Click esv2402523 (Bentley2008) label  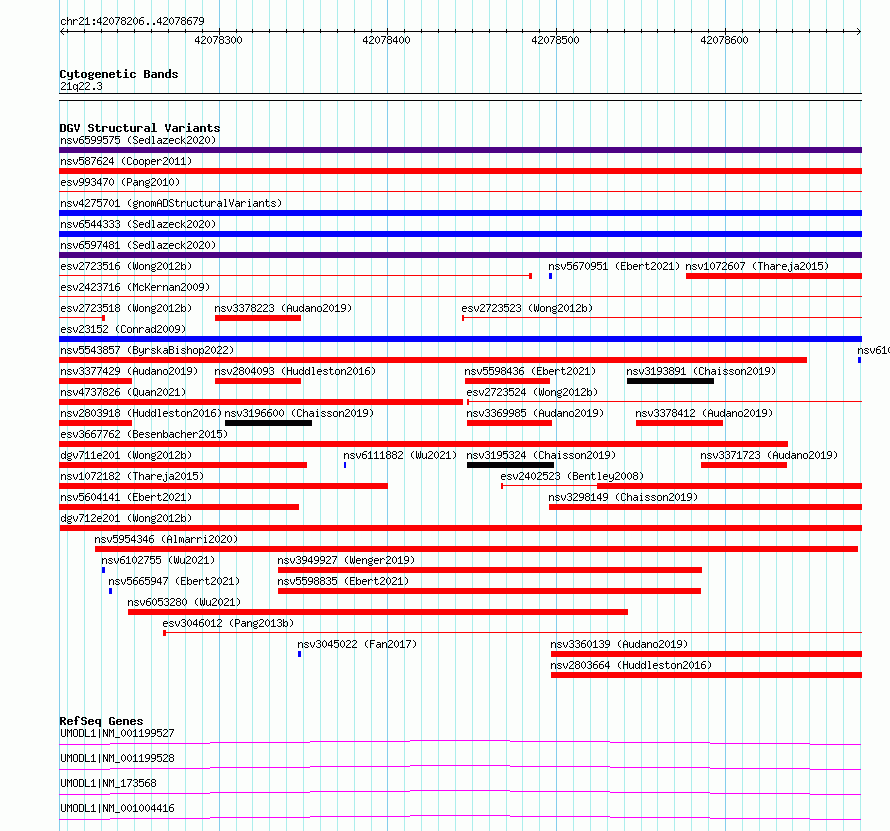pyautogui.click(x=572, y=476)
